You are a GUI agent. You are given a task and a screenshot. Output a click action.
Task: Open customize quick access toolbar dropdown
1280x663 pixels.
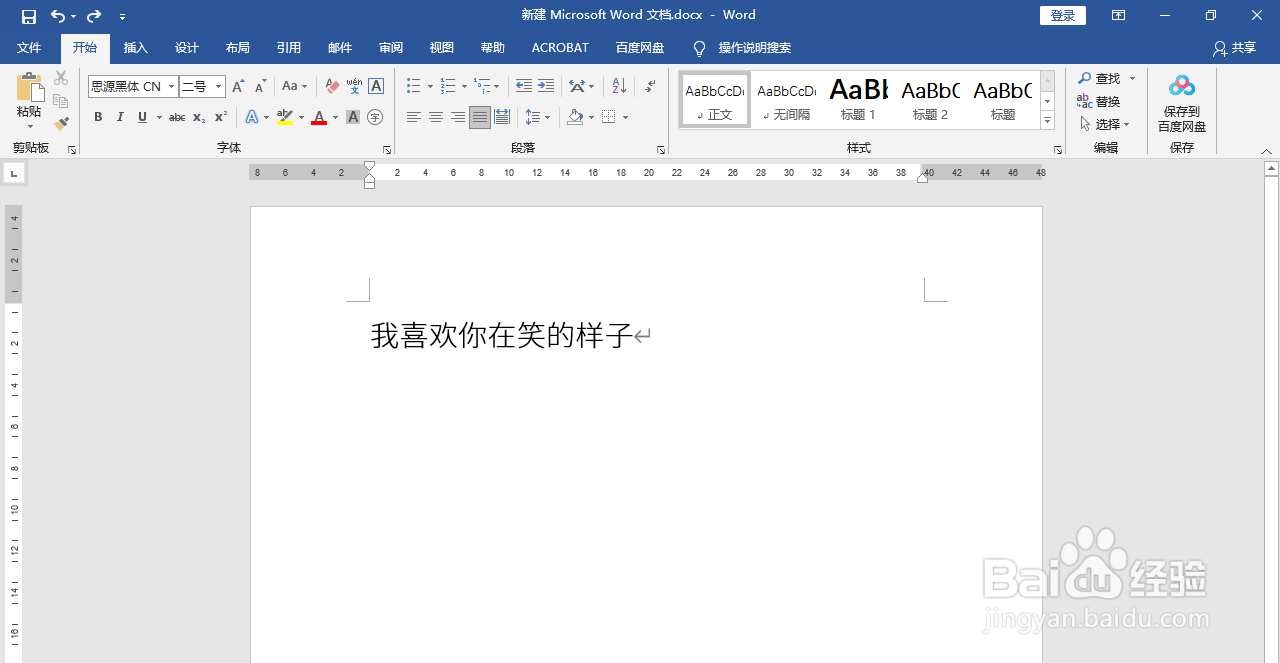pyautogui.click(x=122, y=16)
